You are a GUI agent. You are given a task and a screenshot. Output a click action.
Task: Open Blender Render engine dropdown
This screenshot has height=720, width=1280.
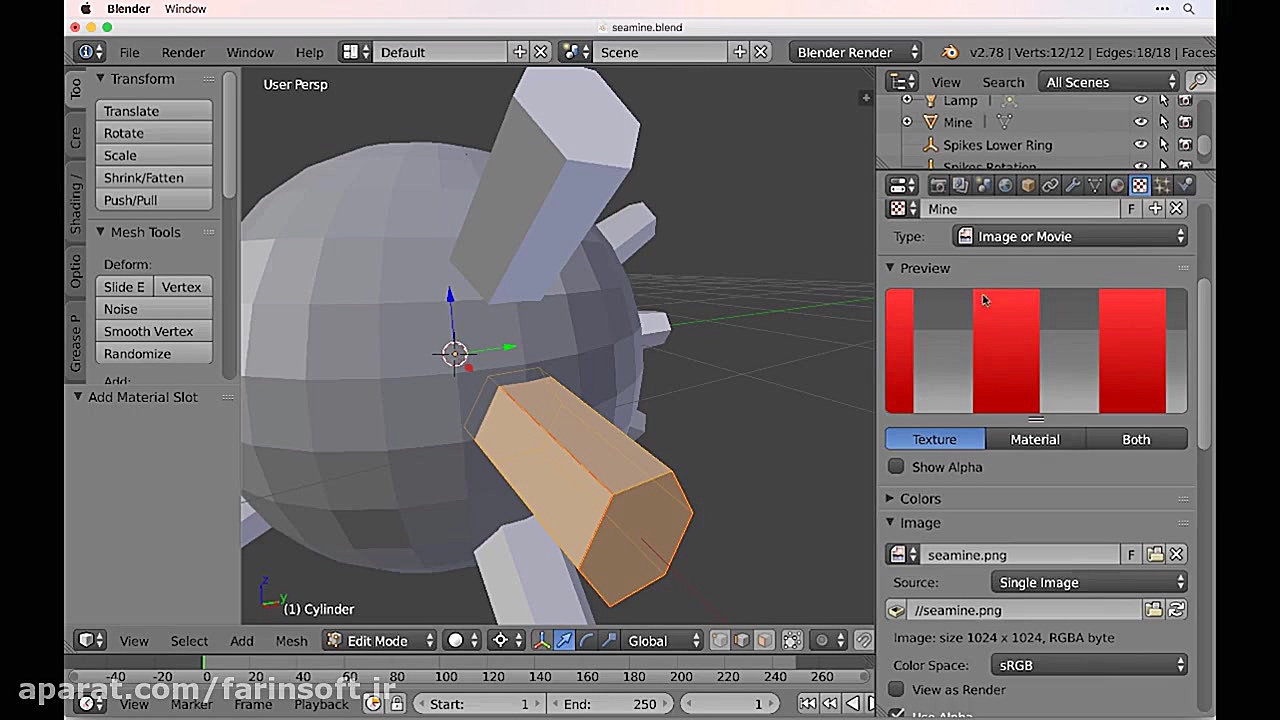855,52
